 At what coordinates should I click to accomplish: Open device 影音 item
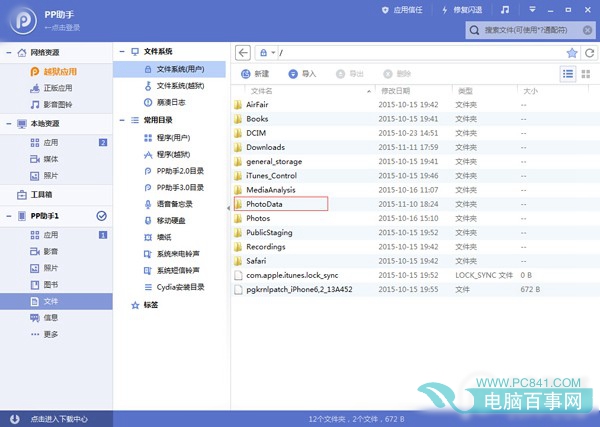coord(44,251)
